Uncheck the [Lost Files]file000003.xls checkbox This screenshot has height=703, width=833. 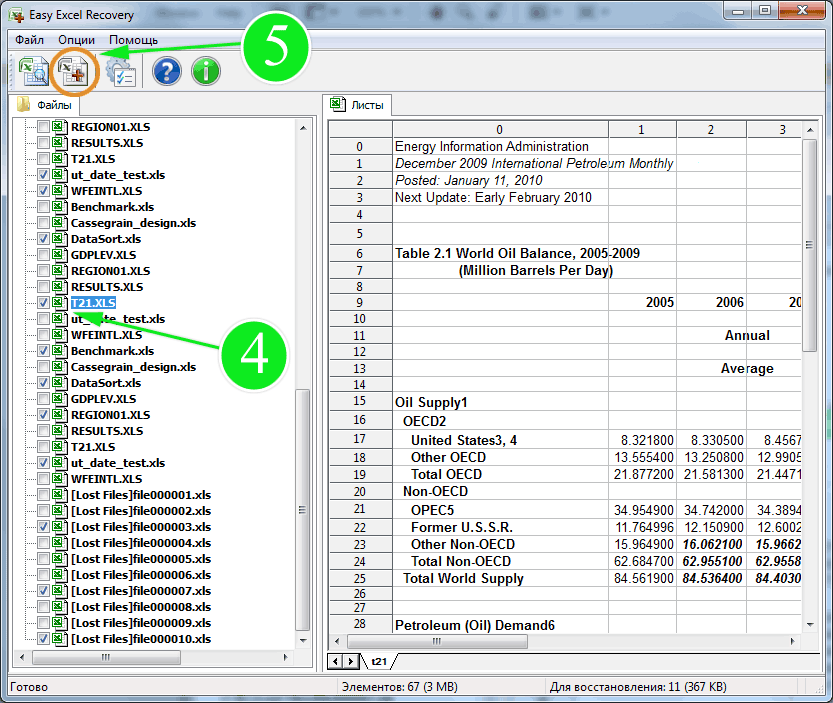[x=43, y=527]
